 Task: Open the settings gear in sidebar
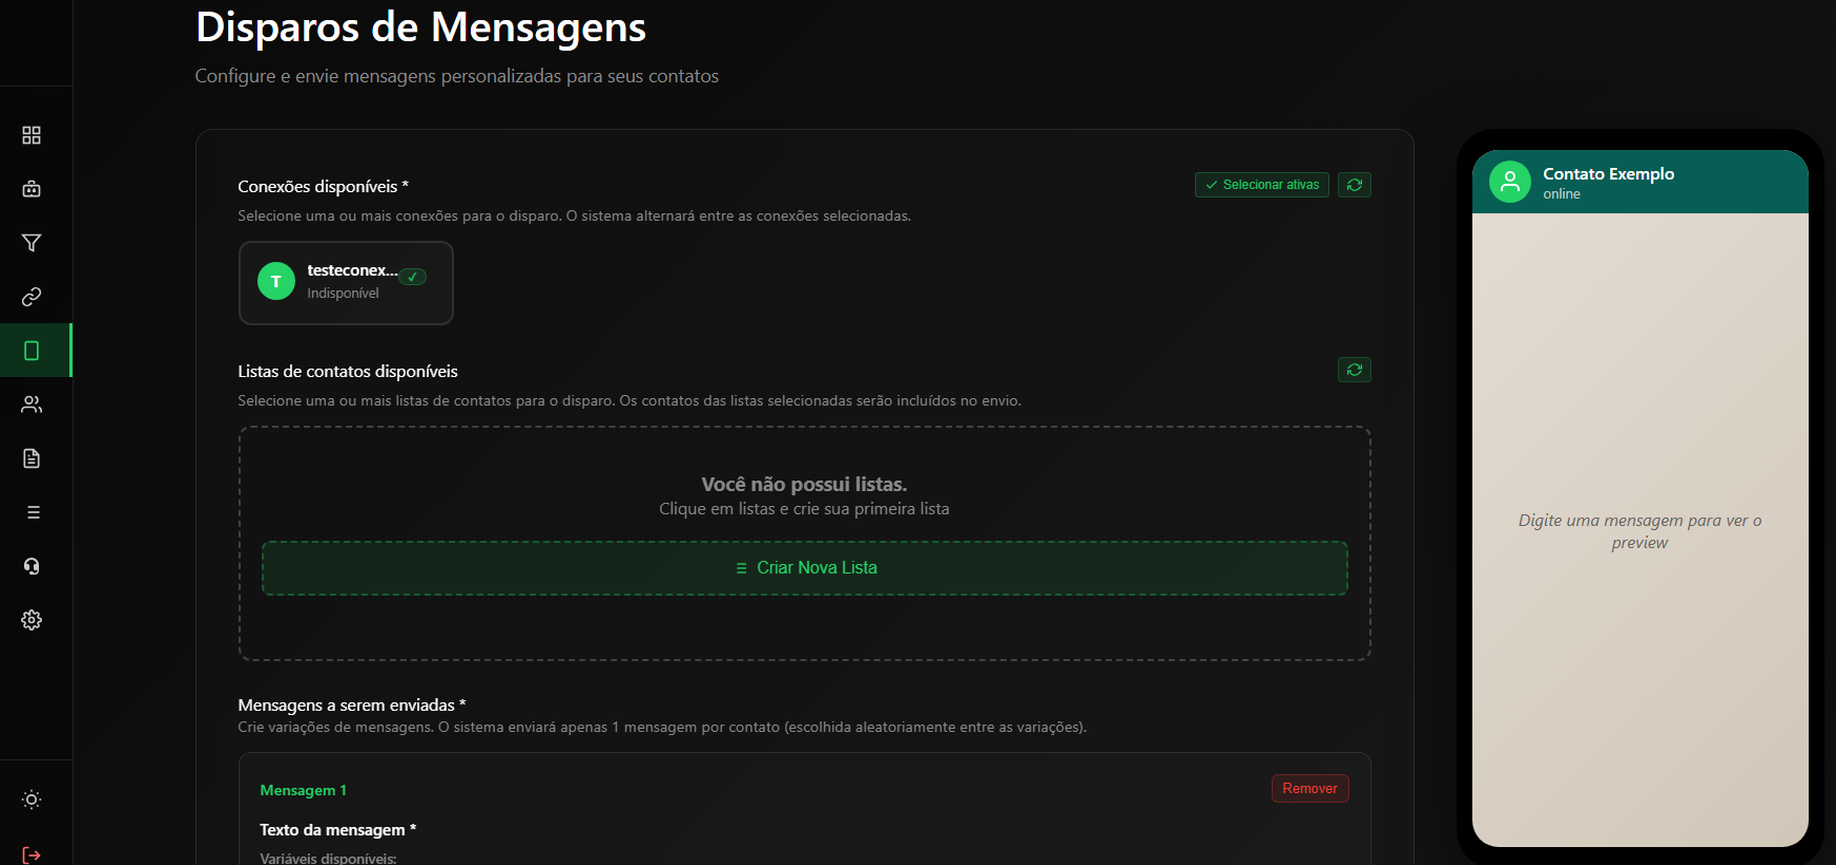[x=31, y=620]
